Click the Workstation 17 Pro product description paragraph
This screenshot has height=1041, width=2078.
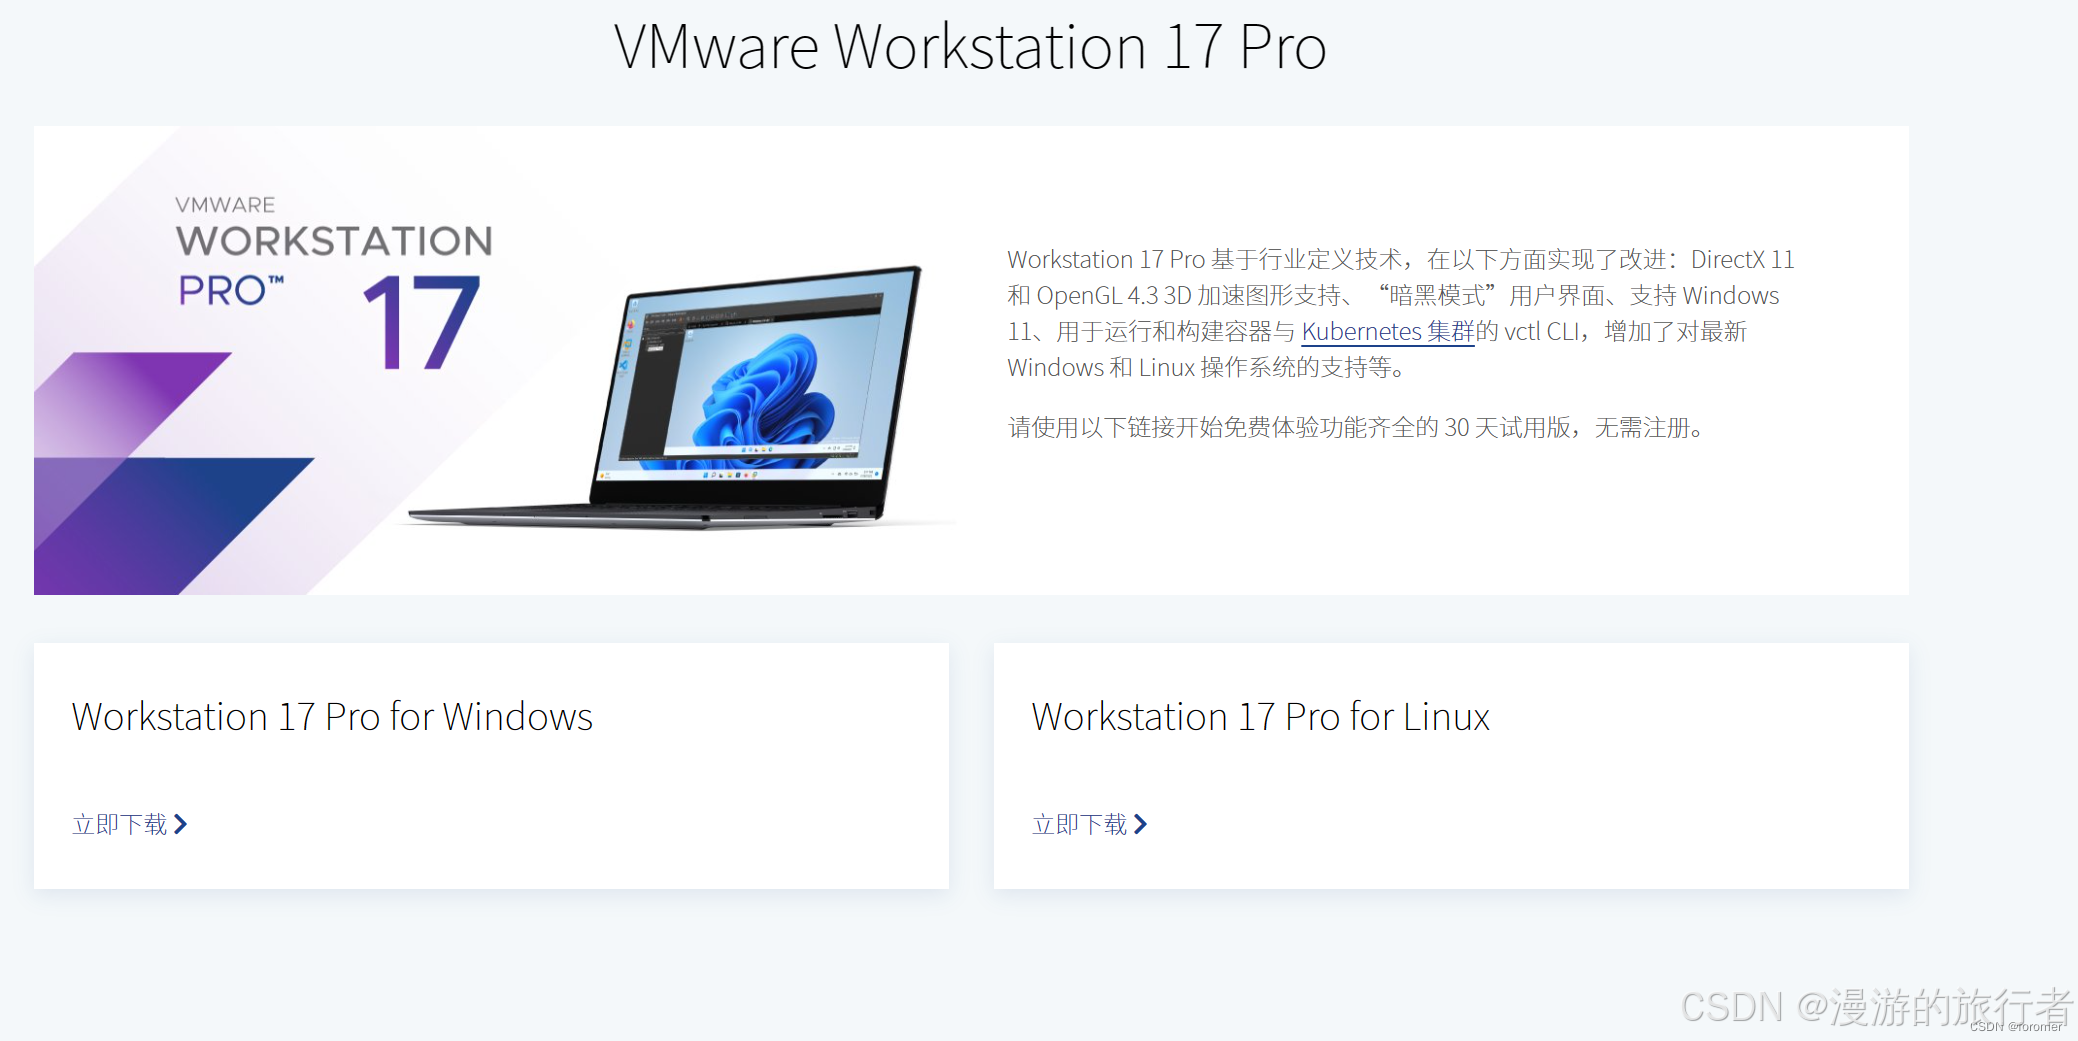[x=1400, y=313]
